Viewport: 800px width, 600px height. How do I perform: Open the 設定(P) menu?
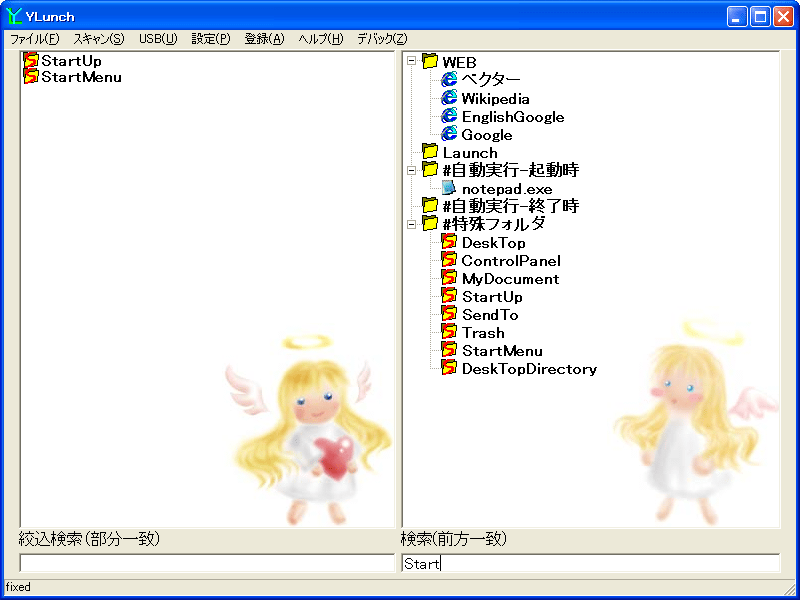(210, 39)
